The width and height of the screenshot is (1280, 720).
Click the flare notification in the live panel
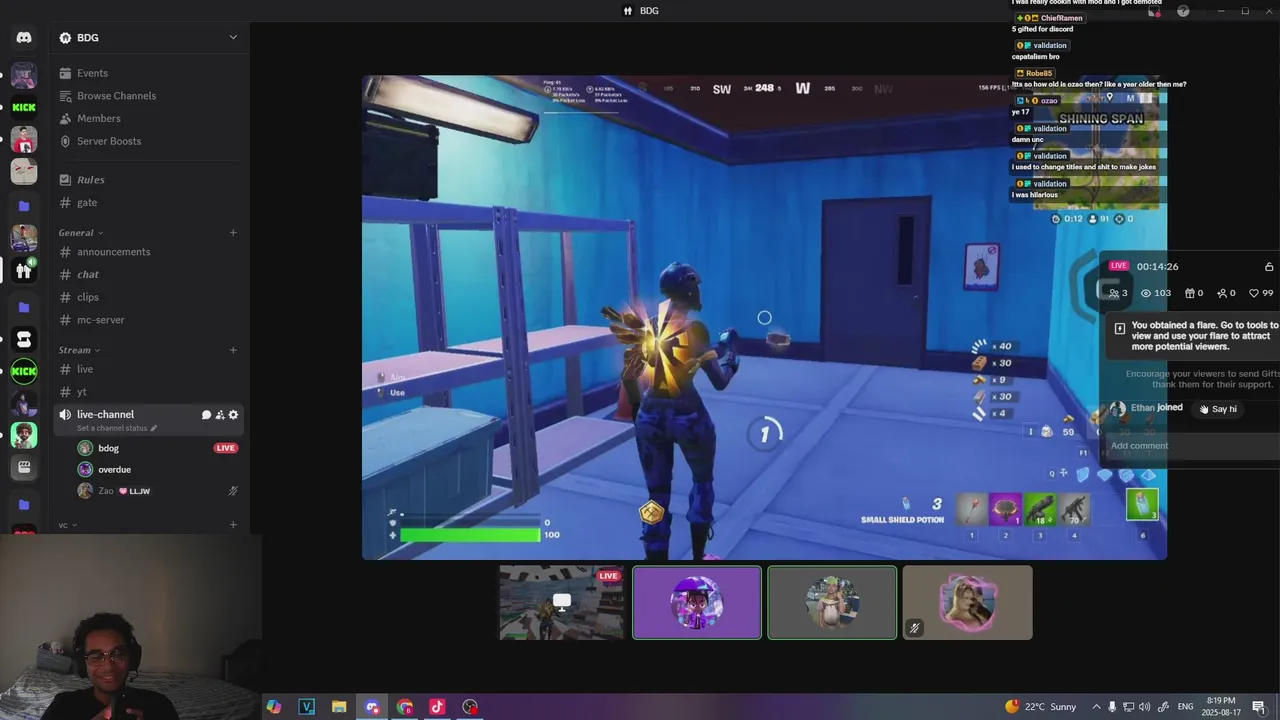point(1192,335)
